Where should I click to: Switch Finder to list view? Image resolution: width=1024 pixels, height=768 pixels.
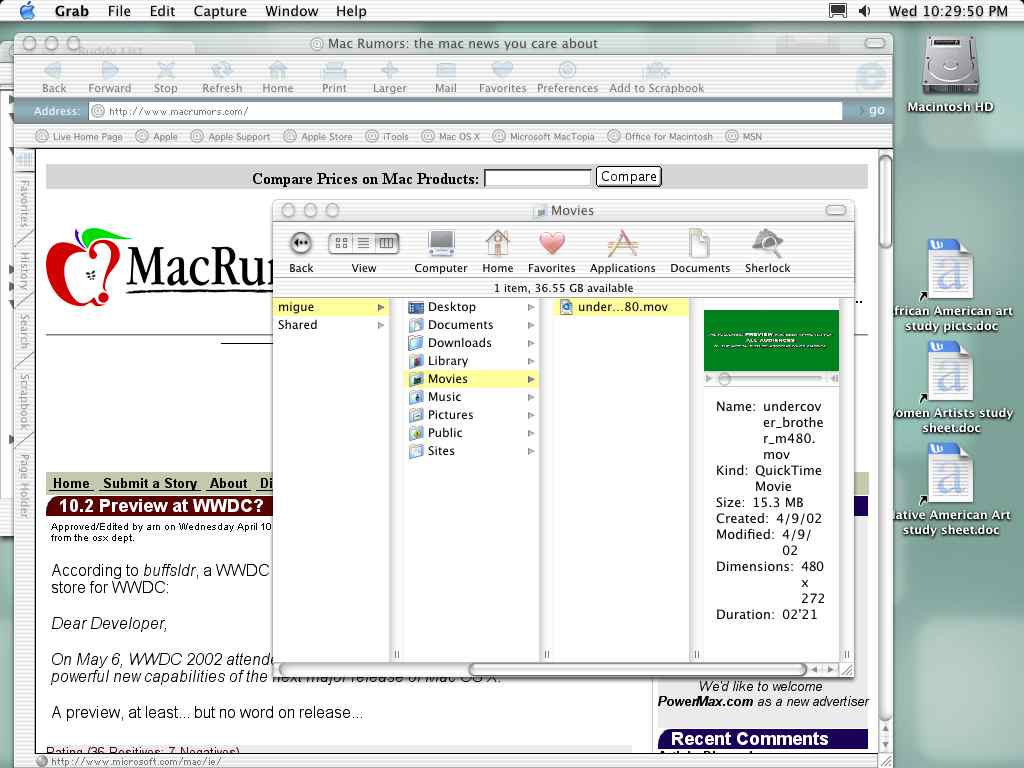(x=364, y=244)
